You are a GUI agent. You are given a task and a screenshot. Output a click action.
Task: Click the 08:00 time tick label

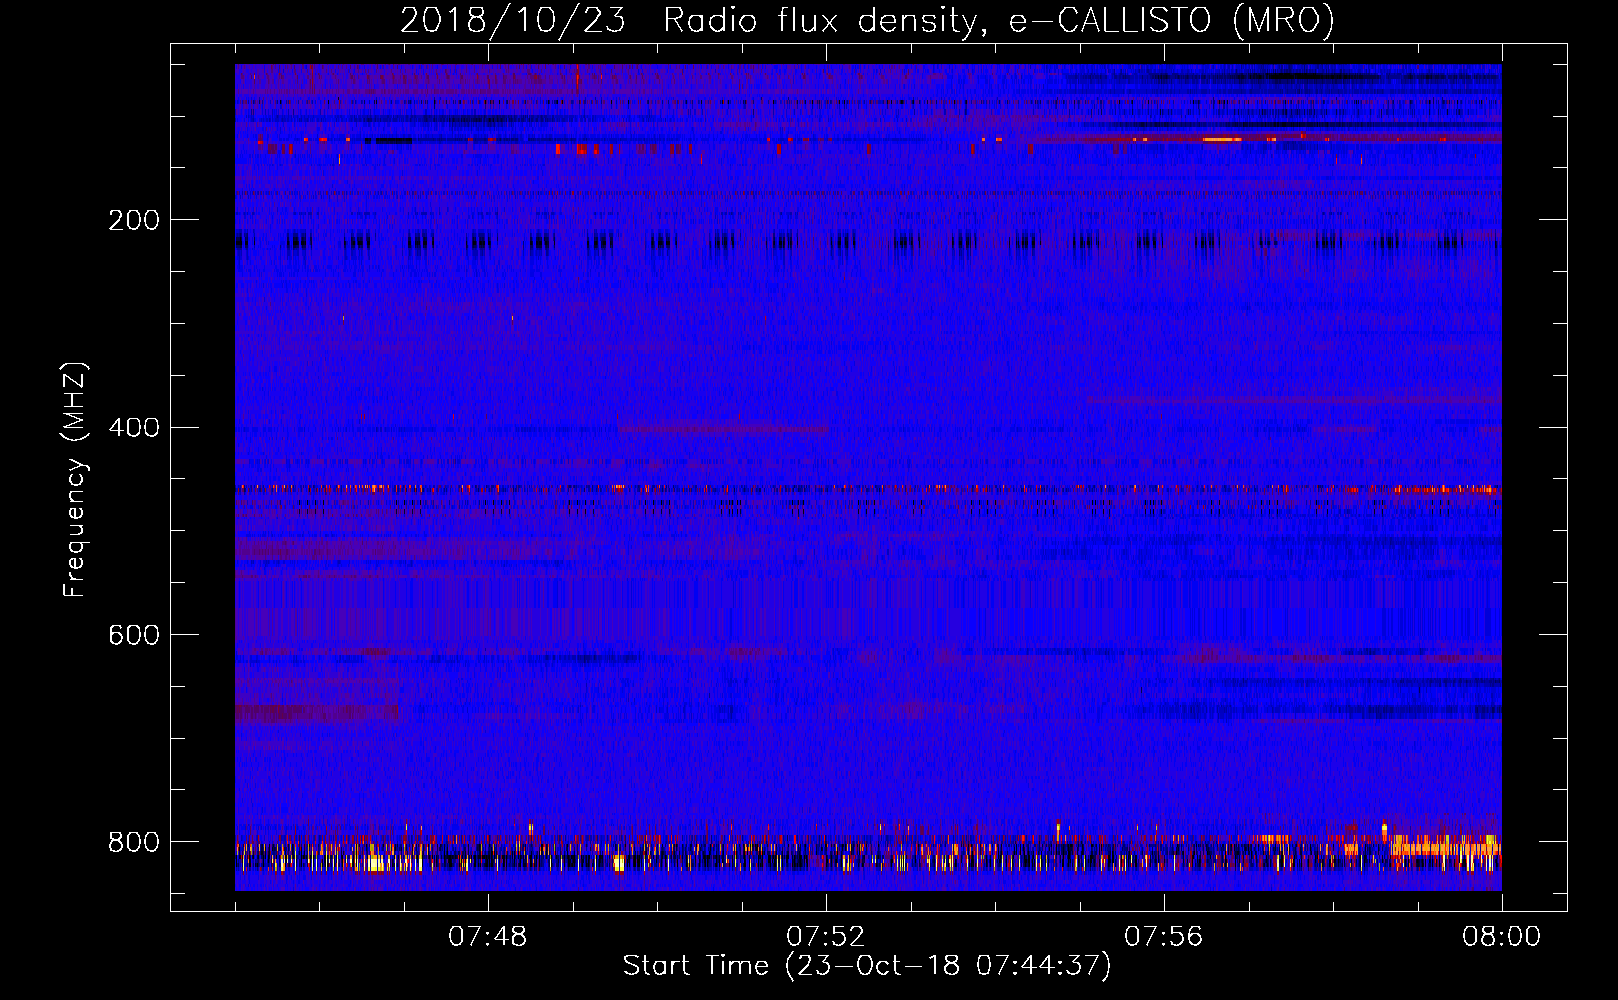point(1501,937)
